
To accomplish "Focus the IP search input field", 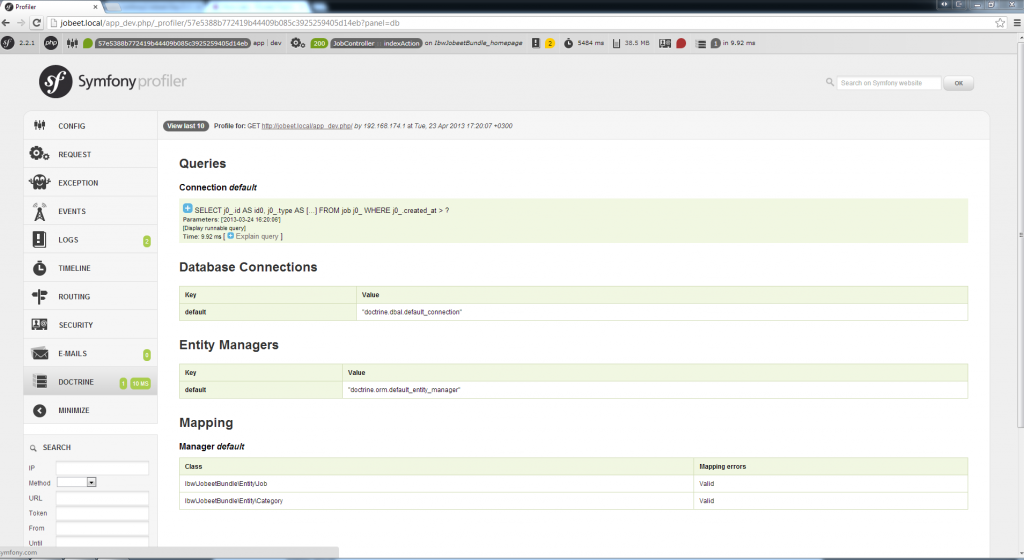I will pos(102,468).
